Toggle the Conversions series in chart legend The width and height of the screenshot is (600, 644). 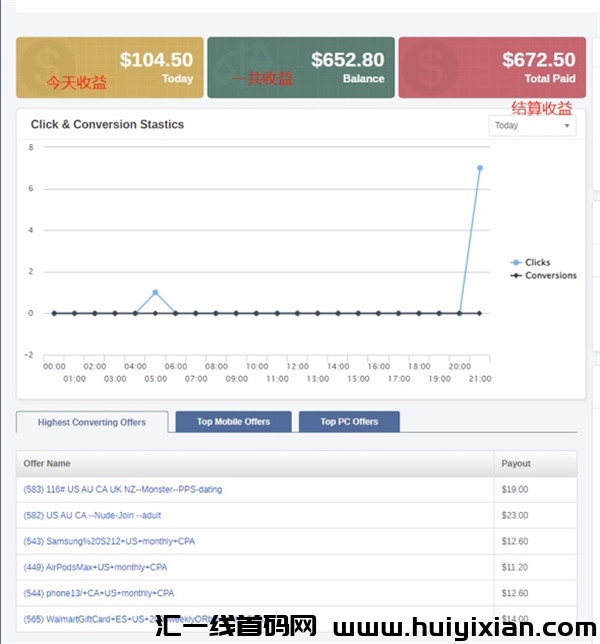(x=550, y=275)
